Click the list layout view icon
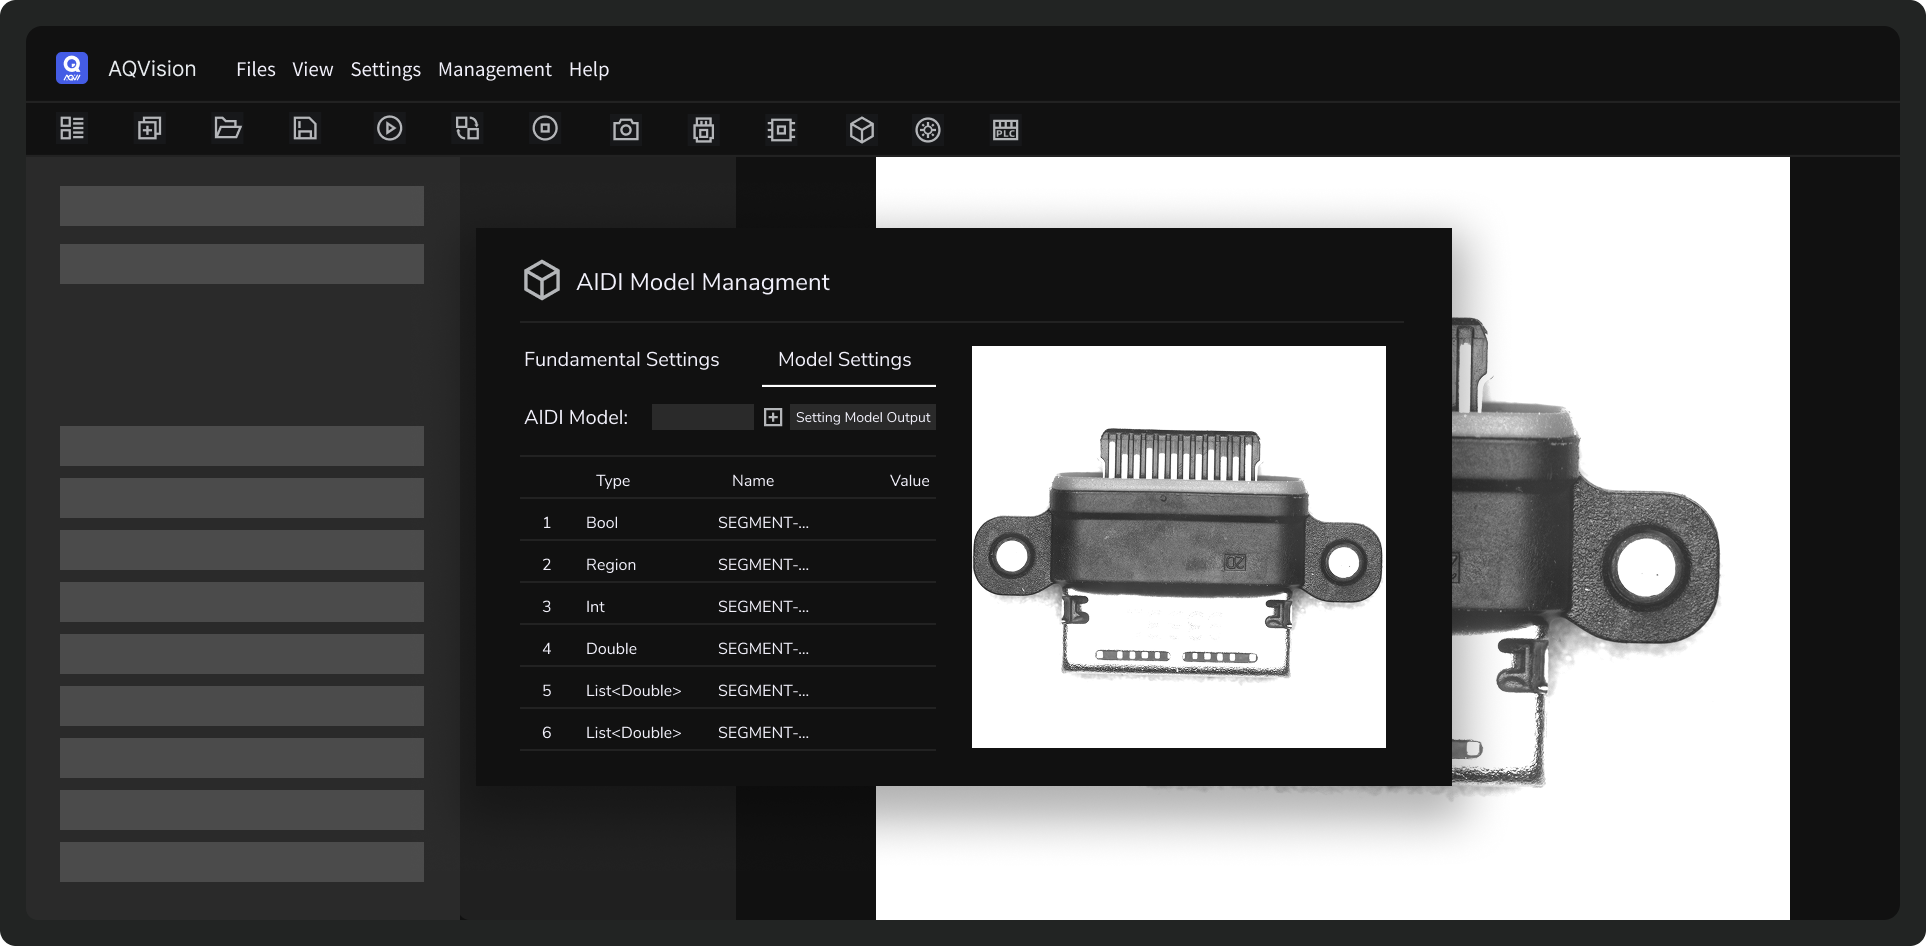This screenshot has height=946, width=1926. pos(72,129)
